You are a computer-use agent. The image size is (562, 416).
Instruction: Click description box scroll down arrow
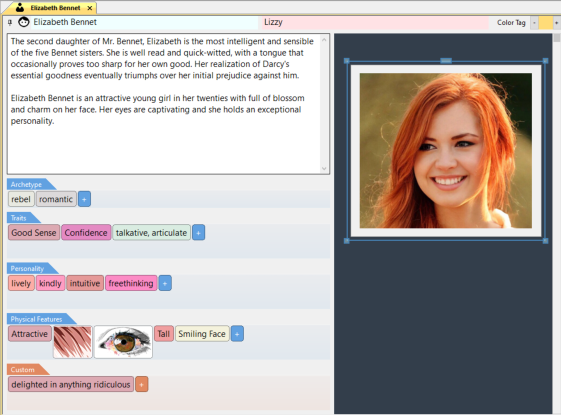click(324, 168)
